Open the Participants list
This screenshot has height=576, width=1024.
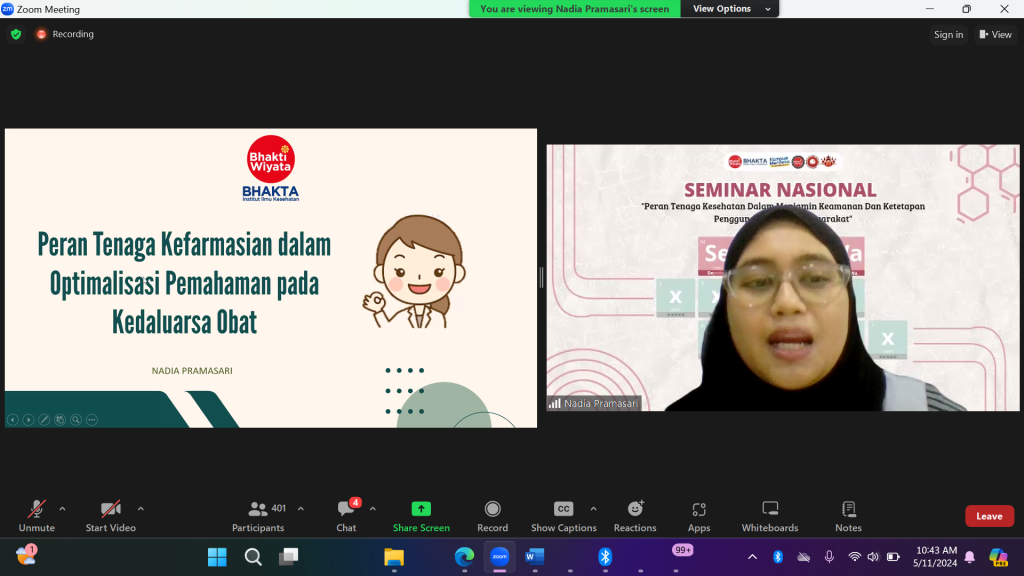click(258, 515)
